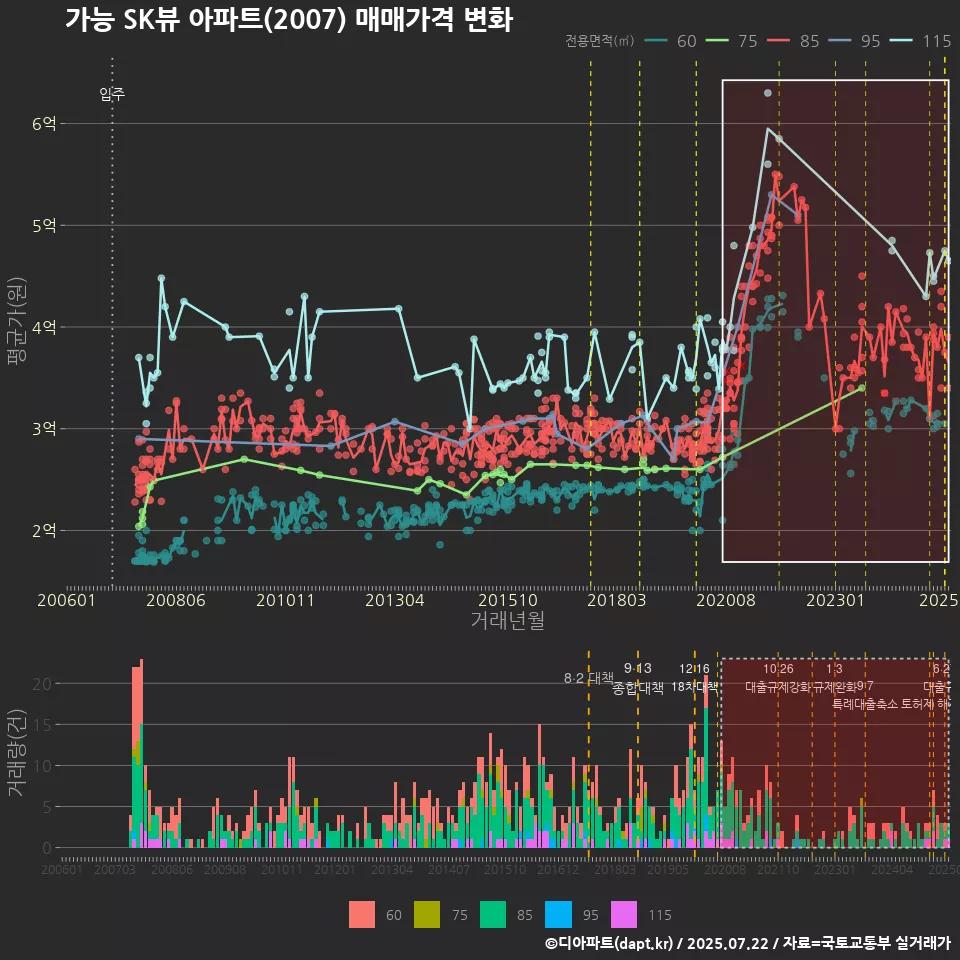Viewport: 960px width, 960px height.
Task: Click the chart title '가능 SK뷰 아파트(2007) 매매가격 변화'
Action: tap(288, 20)
